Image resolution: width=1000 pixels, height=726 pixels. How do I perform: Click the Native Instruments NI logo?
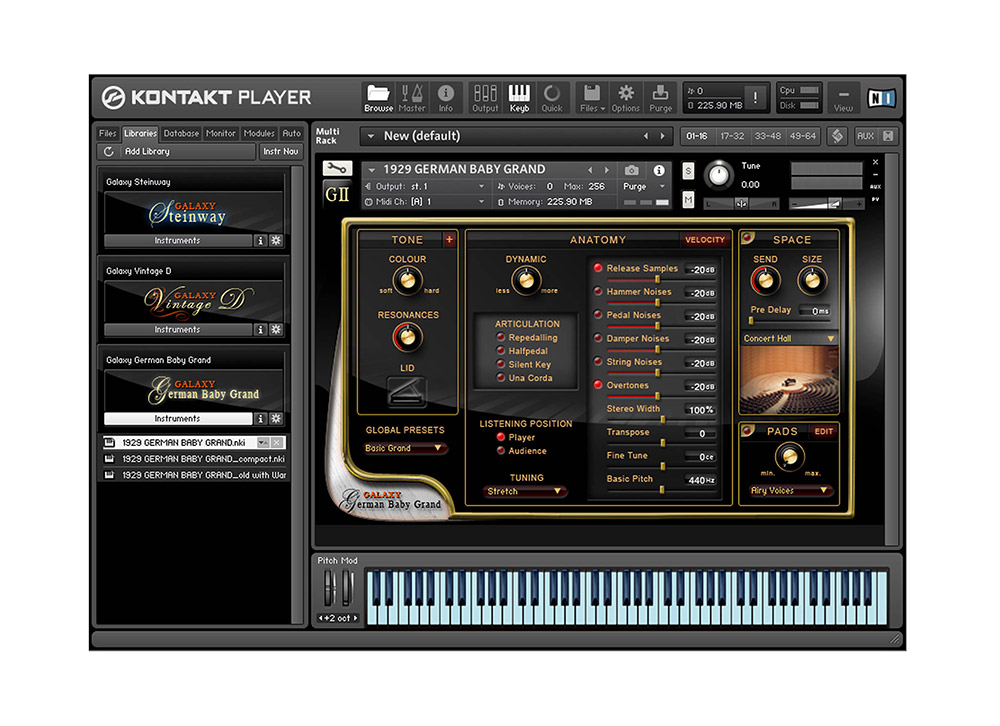click(881, 98)
